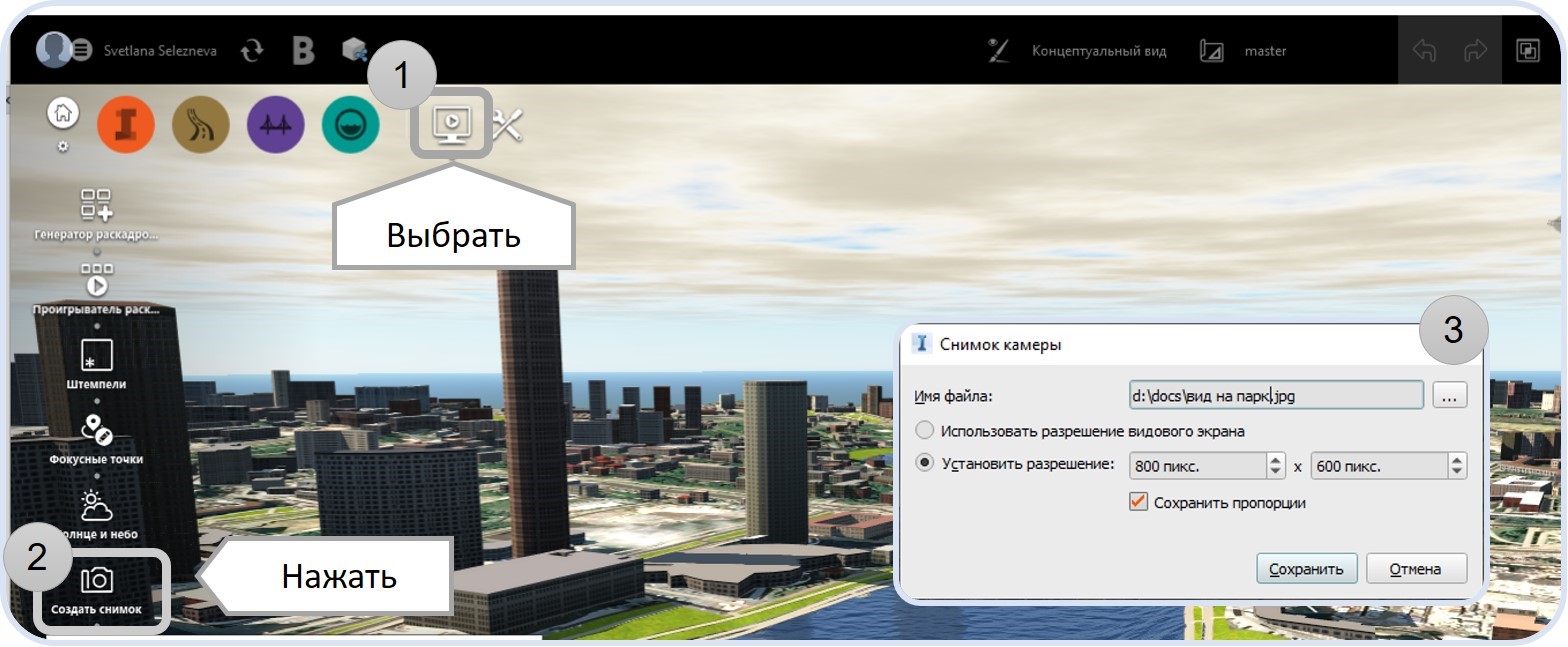The image size is (1568, 647).
Task: Click the file name input field
Action: (1275, 396)
